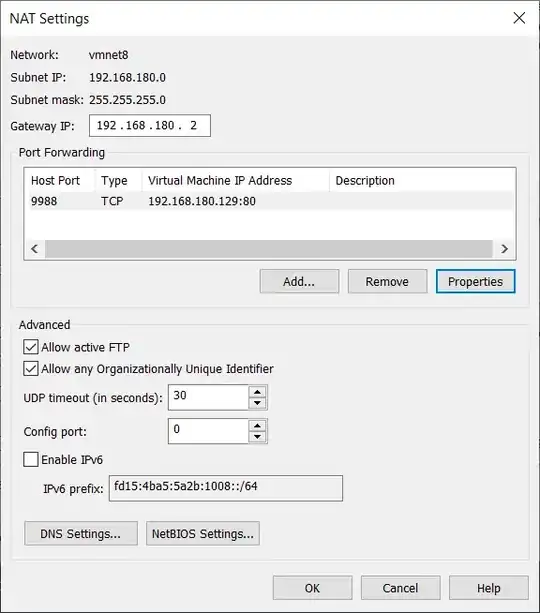Viewport: 540px width, 613px height.
Task: Click the Subnet mask value 255.255.255.0
Action: click(127, 100)
